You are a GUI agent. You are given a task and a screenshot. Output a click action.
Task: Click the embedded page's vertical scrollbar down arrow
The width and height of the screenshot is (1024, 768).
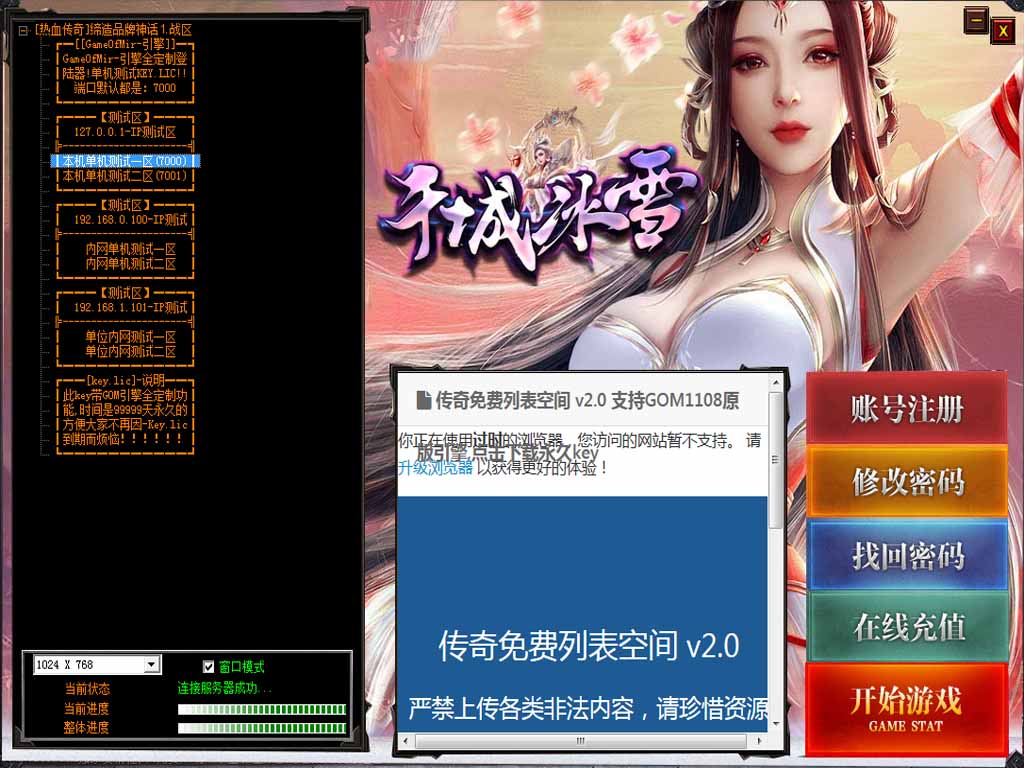coord(776,724)
